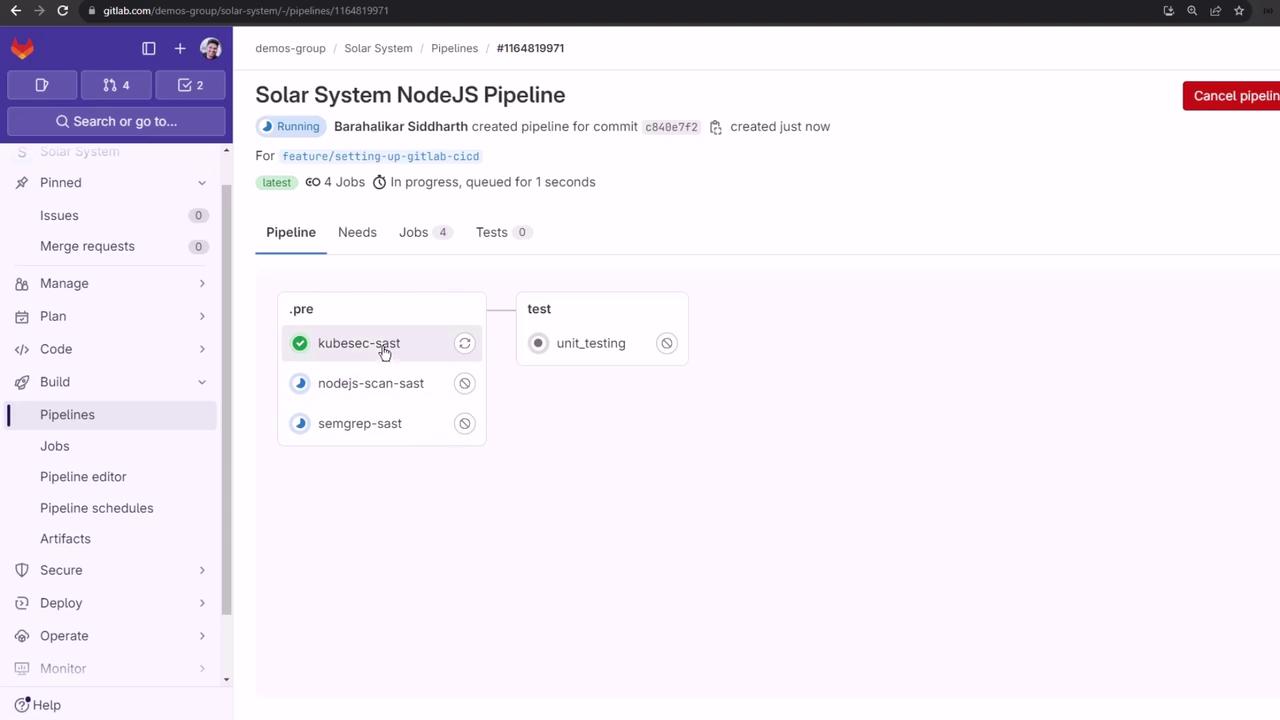Open Pipeline editor in the sidebar
This screenshot has height=720, width=1280.
coord(83,477)
